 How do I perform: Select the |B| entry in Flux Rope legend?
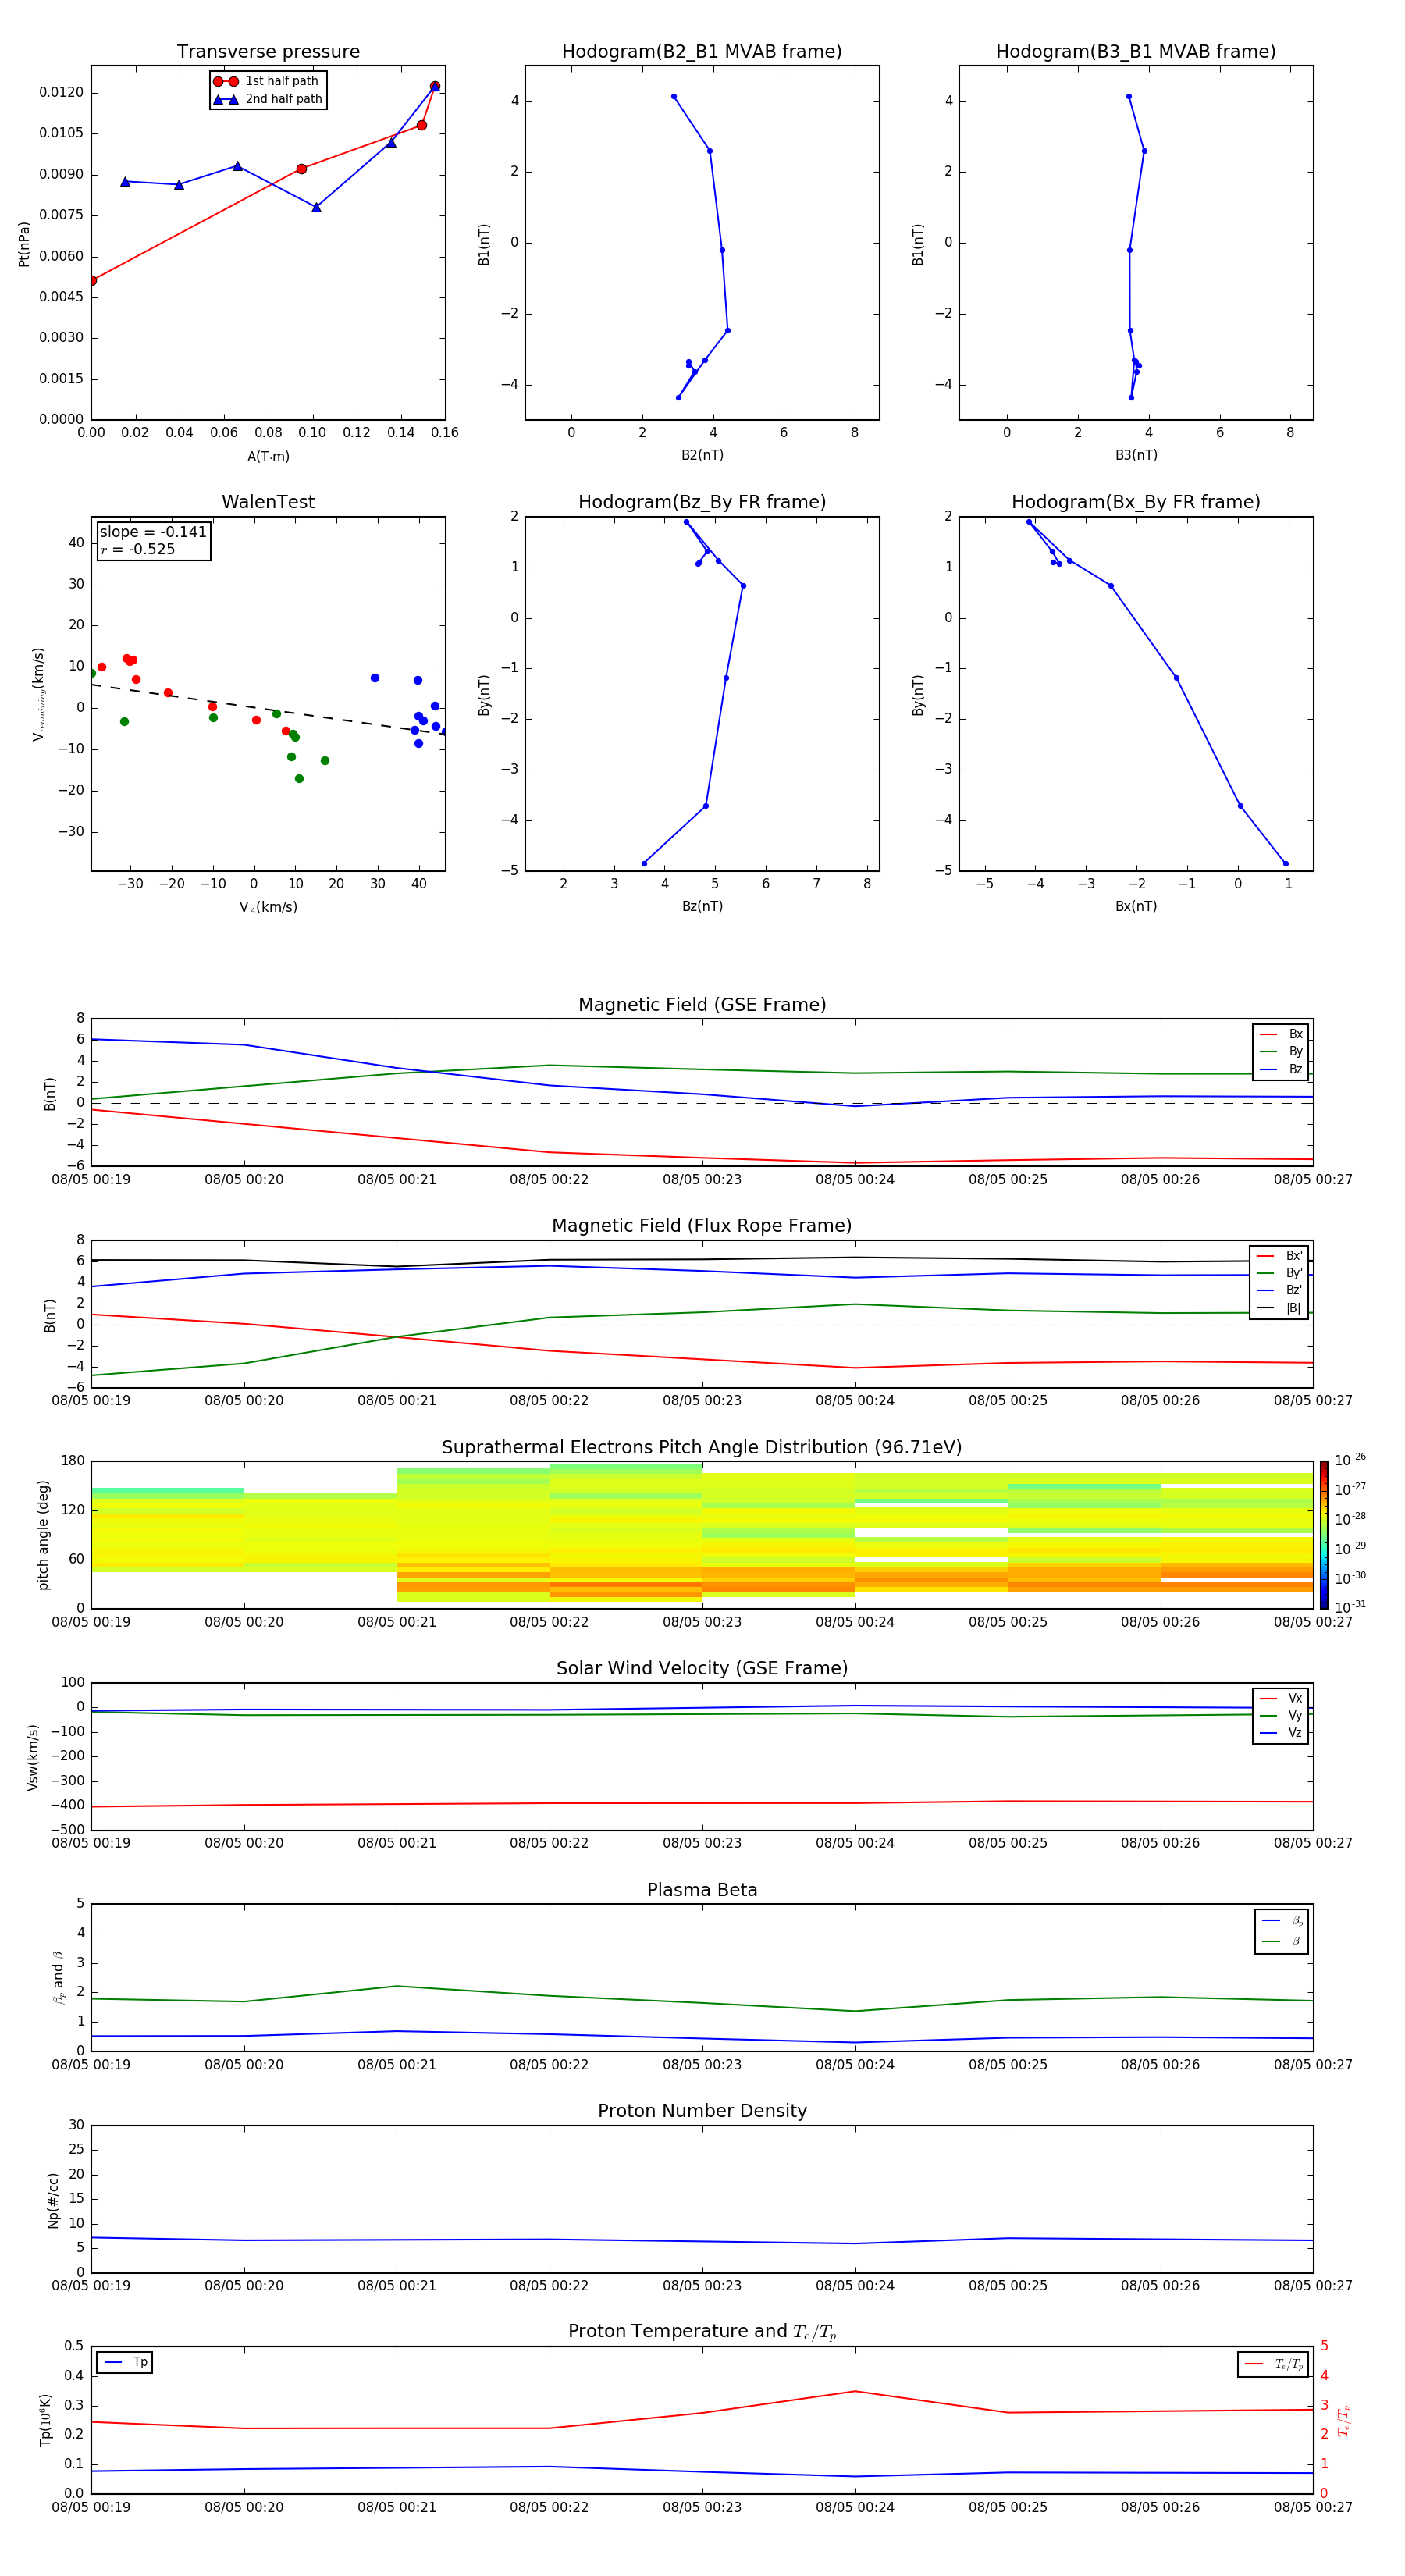click(1280, 1308)
